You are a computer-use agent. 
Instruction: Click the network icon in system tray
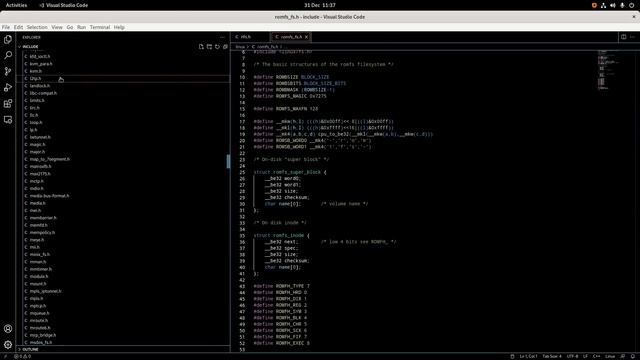[603, 5]
